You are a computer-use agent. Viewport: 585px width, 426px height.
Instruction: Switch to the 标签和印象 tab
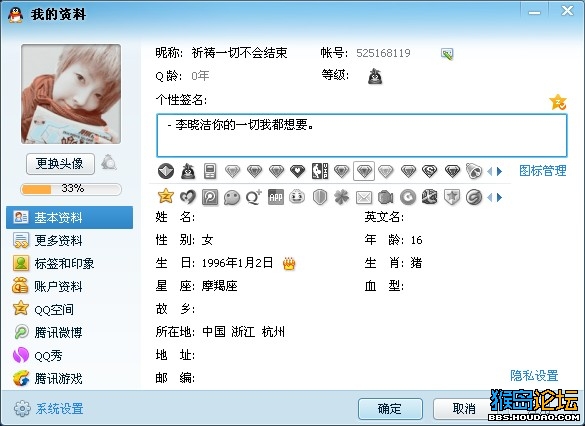pos(69,264)
